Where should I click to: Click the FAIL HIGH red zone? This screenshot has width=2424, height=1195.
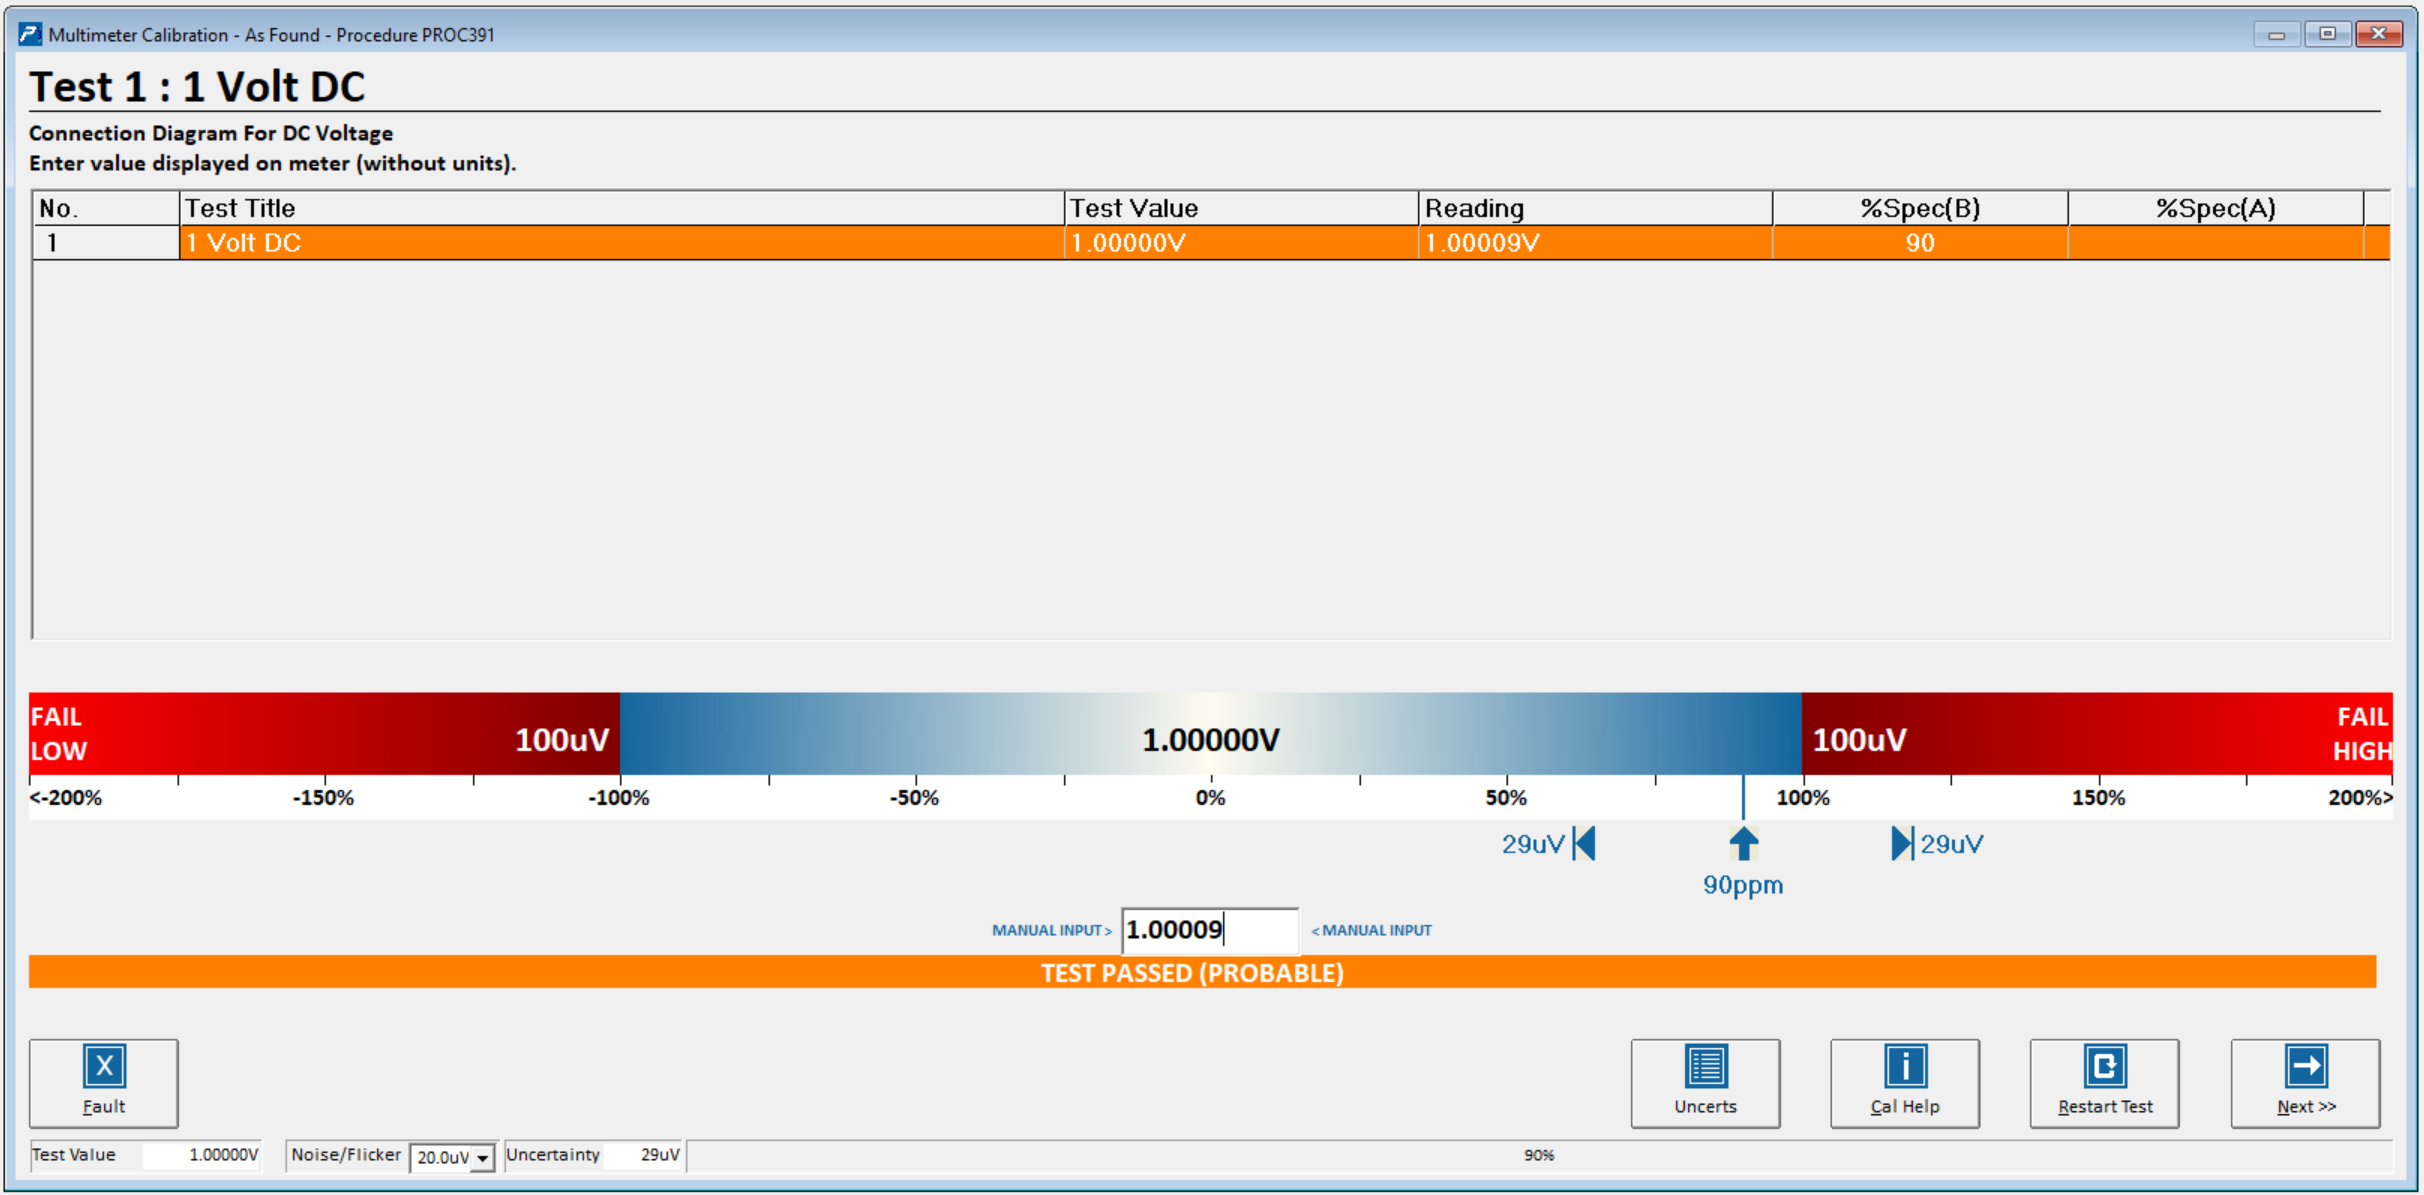2360,734
